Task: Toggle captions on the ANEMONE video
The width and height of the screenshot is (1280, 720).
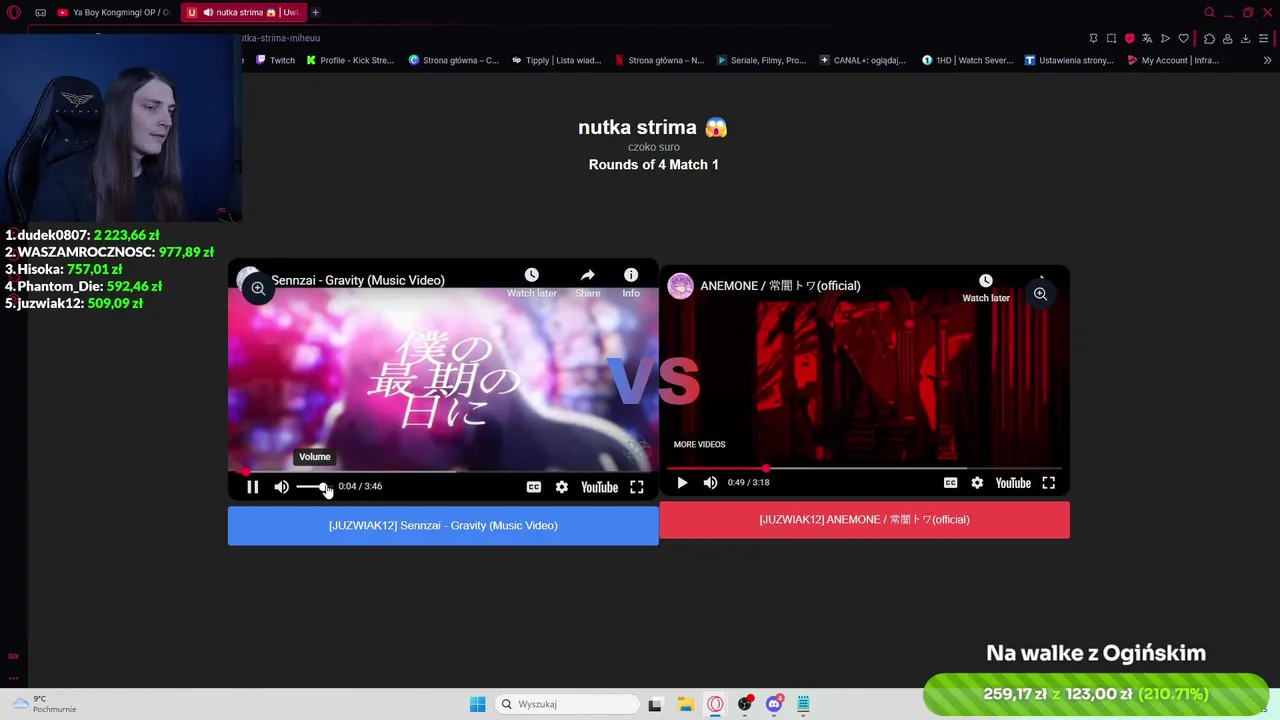Action: tap(950, 483)
